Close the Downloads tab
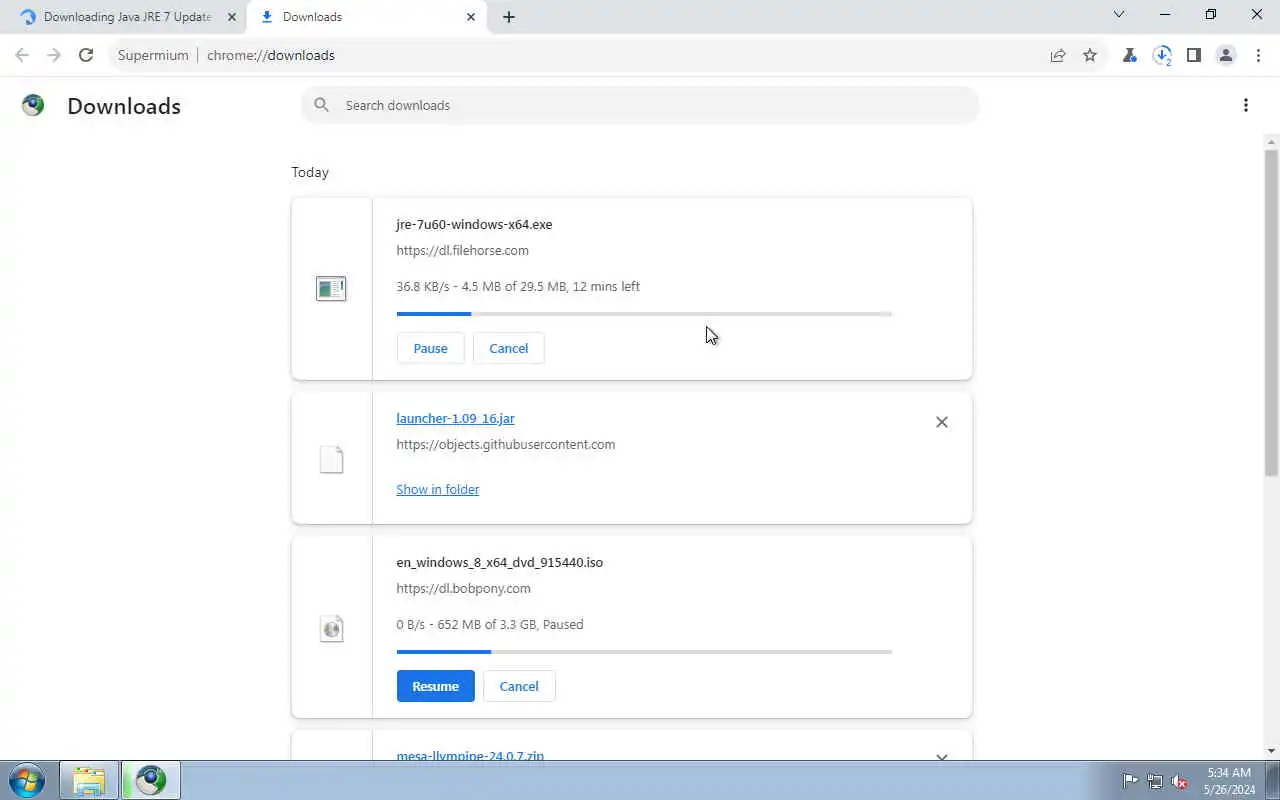This screenshot has height=800, width=1280. (471, 17)
